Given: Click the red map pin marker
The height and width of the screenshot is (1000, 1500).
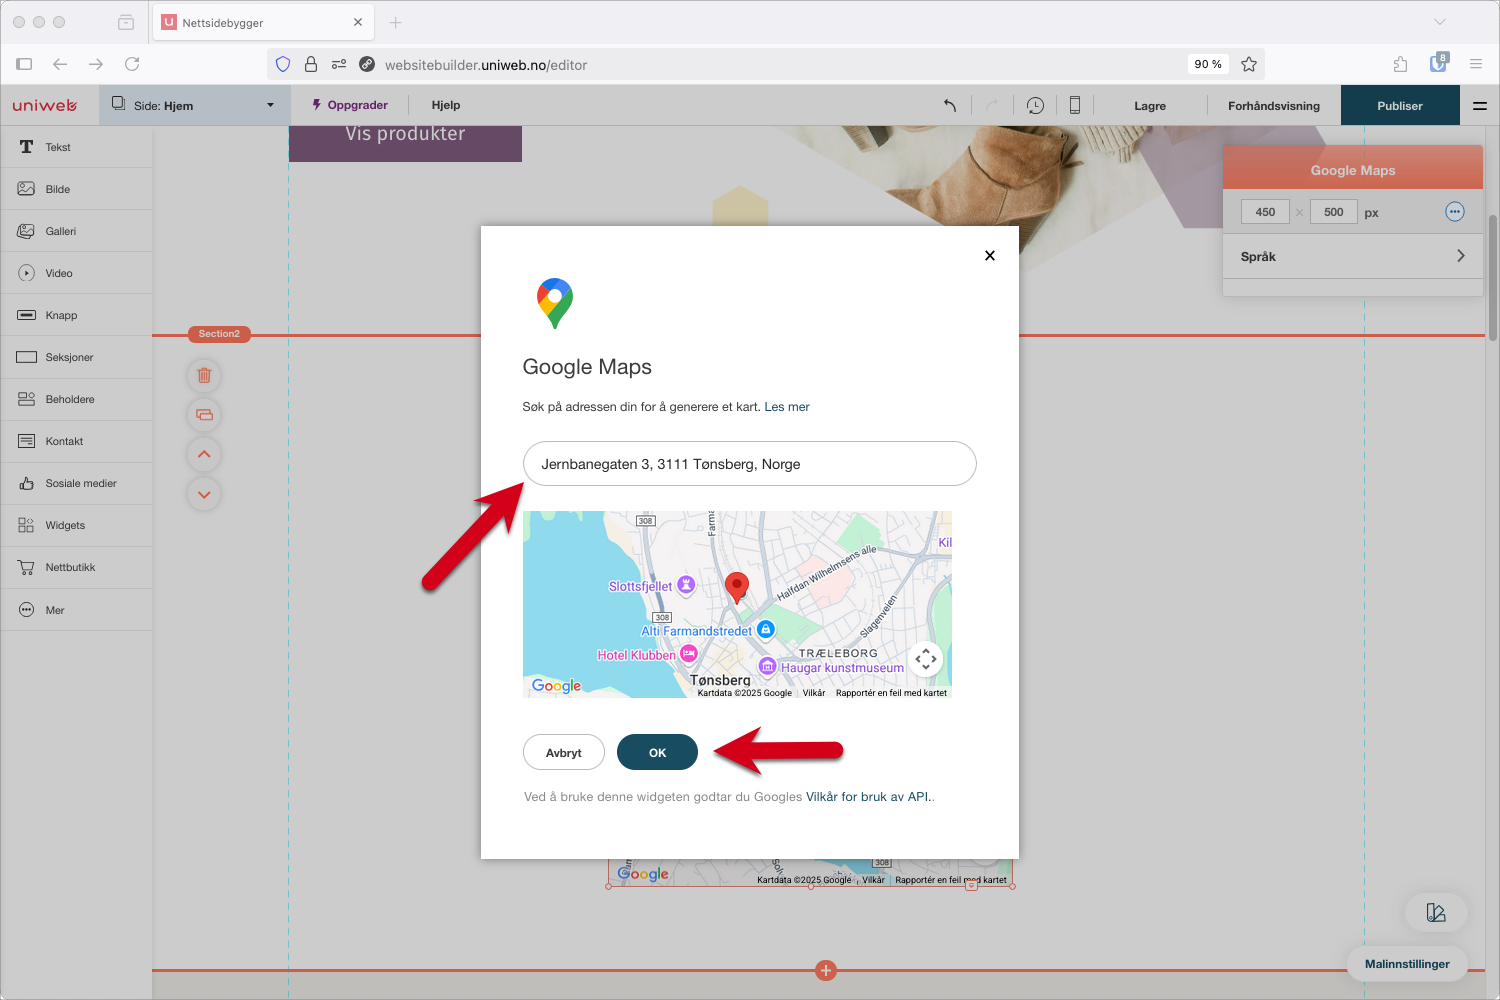Looking at the screenshot, I should click(x=737, y=587).
